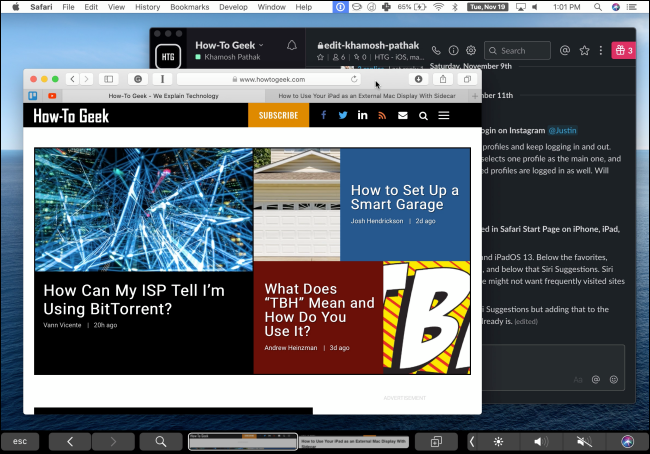Open the Wi-Fi status menu
650x454 pixels.
438,7
